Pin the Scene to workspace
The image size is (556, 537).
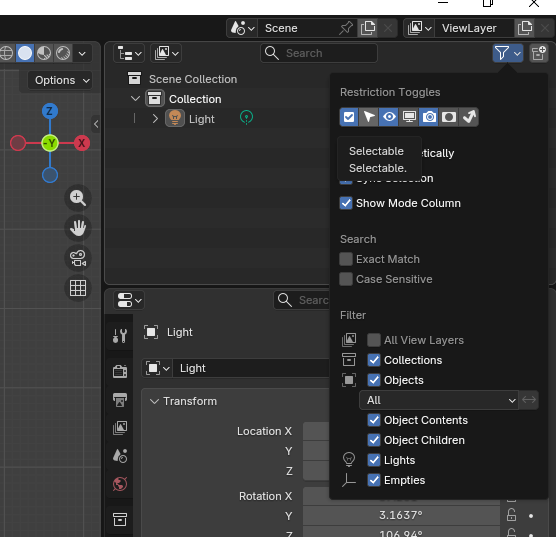[346, 28]
